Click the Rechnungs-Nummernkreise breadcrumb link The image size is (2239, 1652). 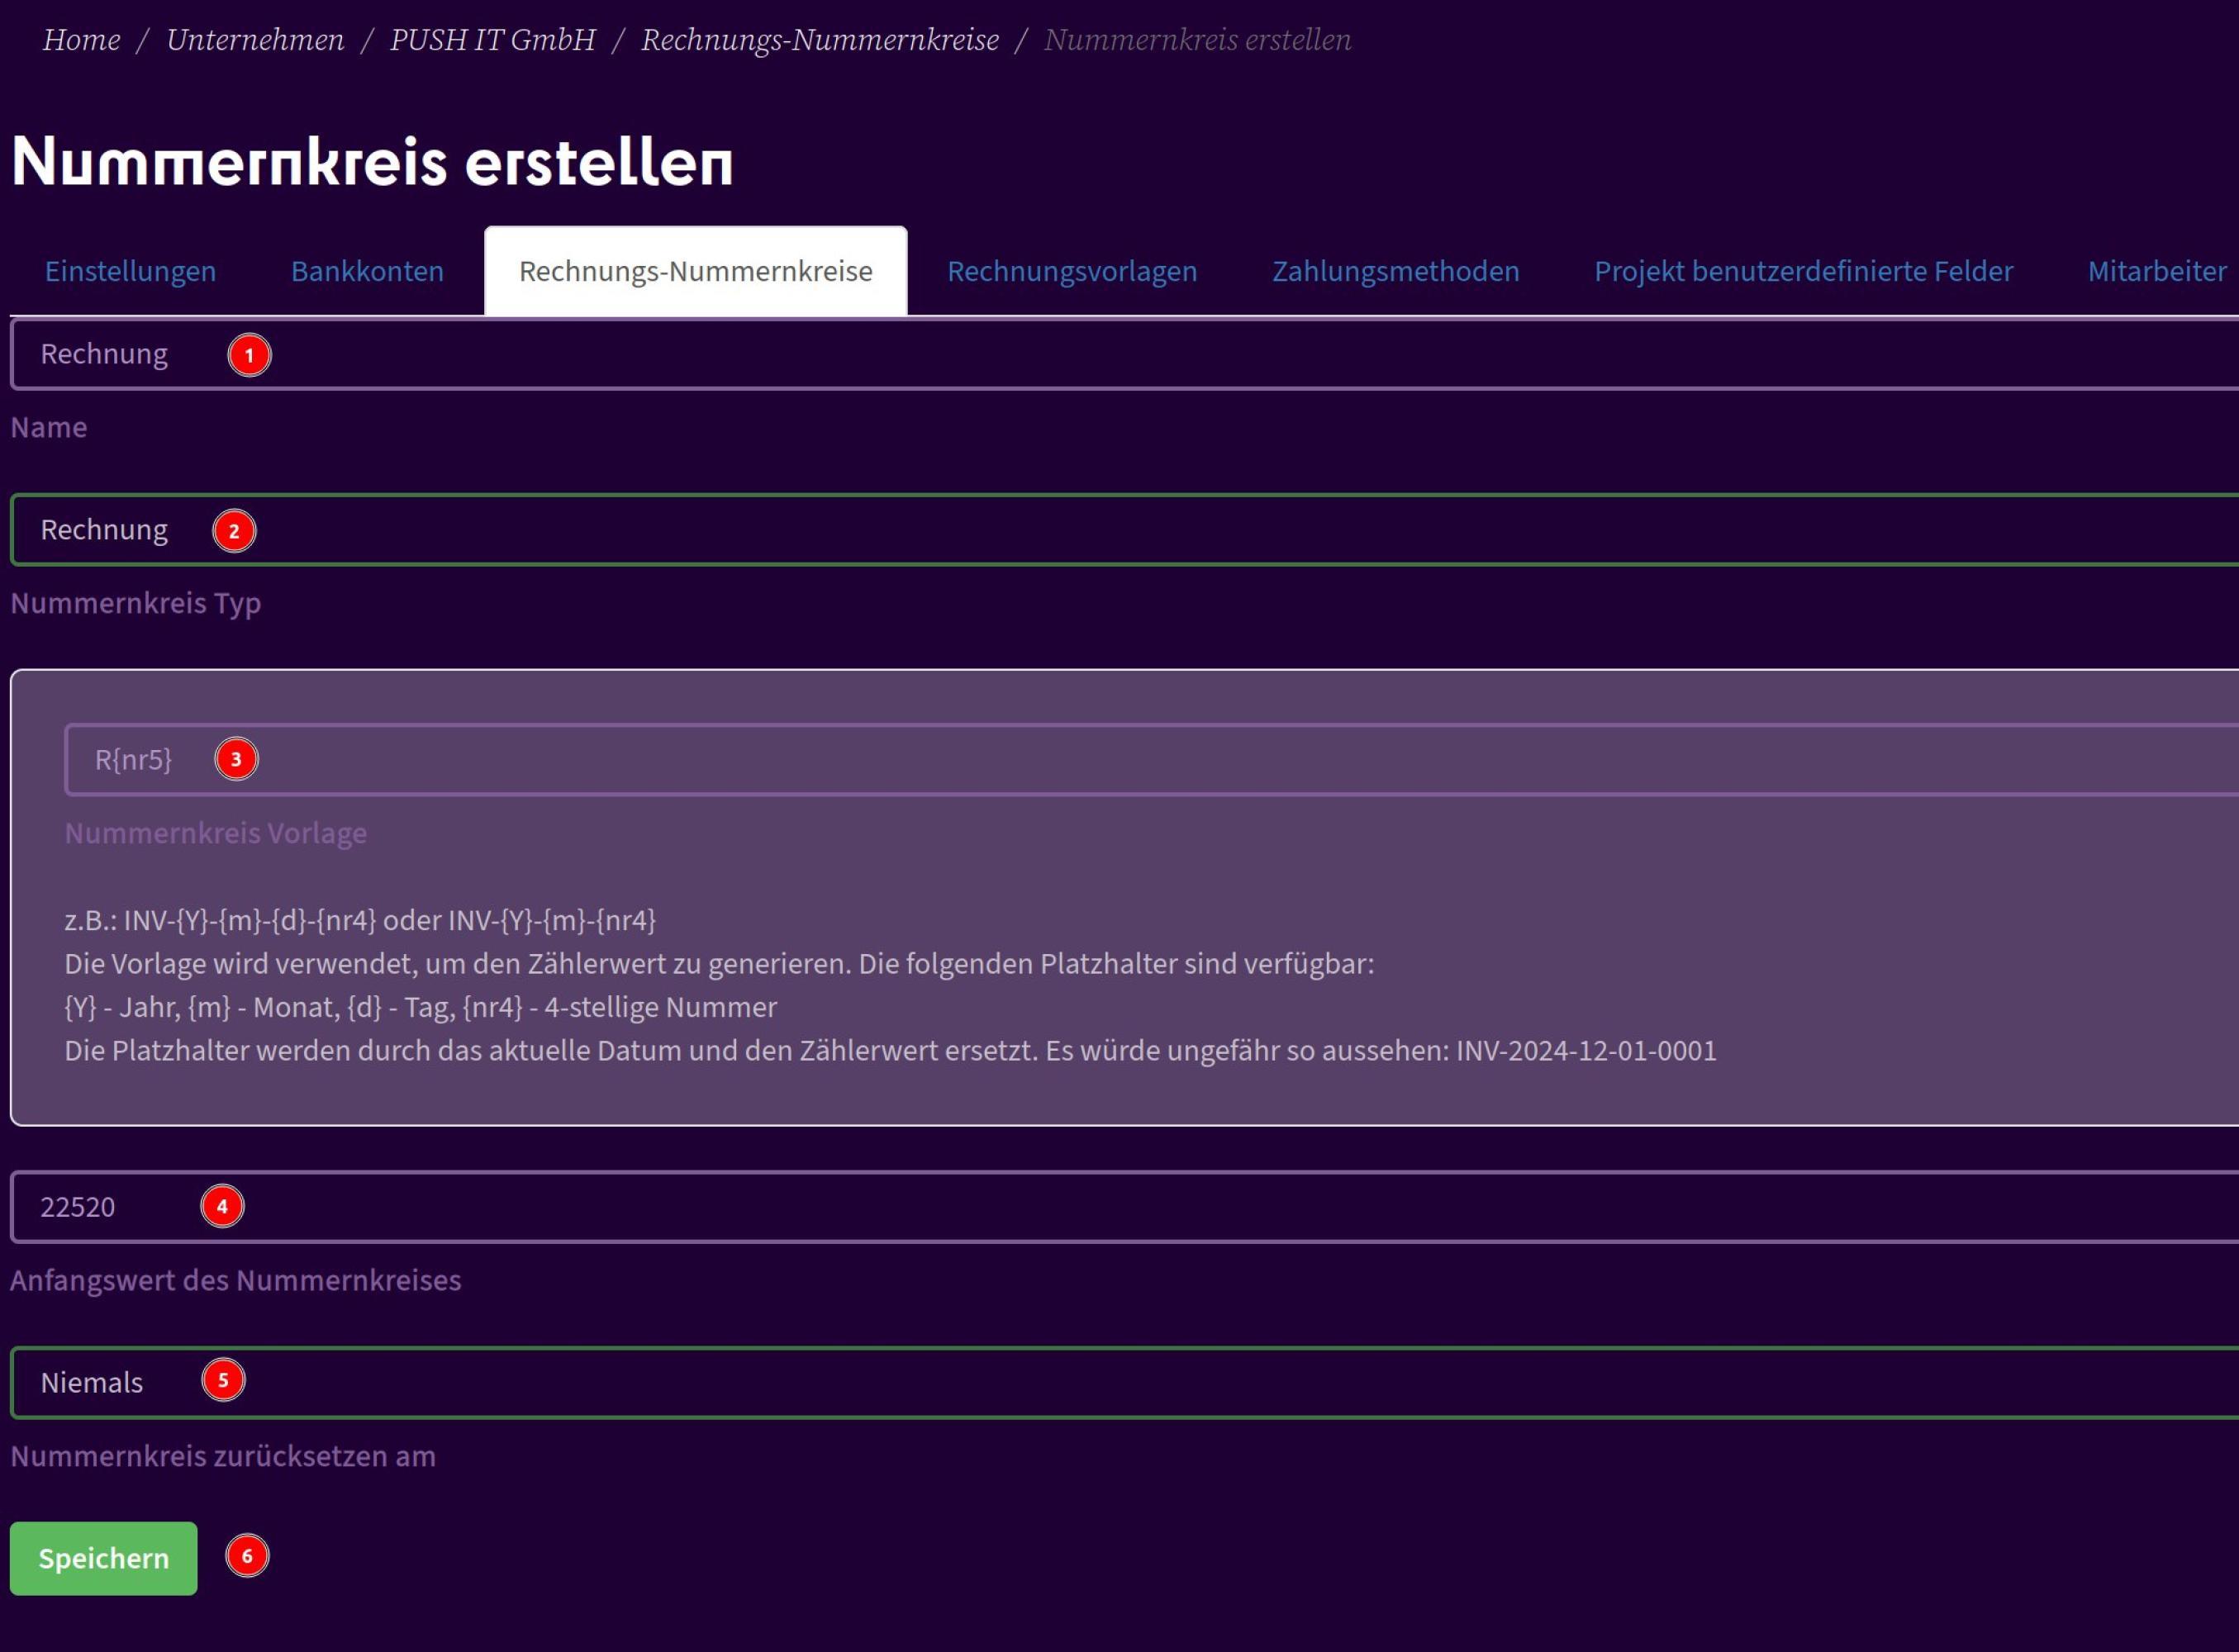pos(819,40)
